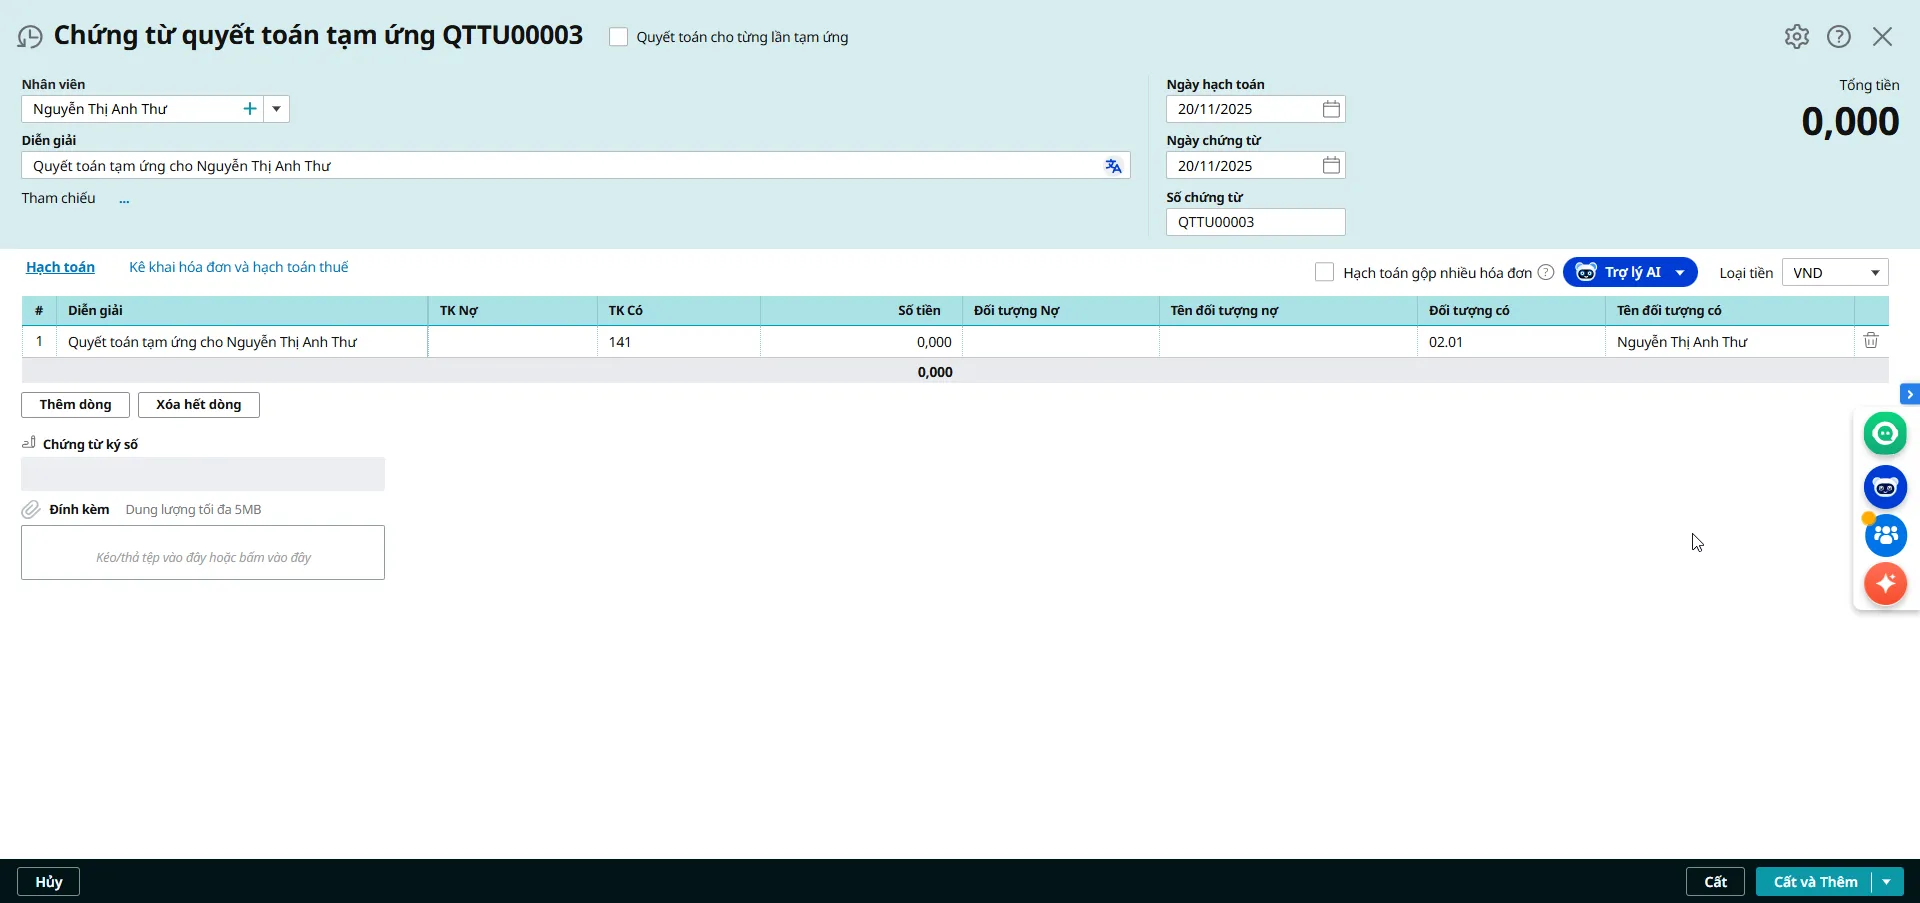
Task: Open the green chat support icon
Action: point(1885,434)
